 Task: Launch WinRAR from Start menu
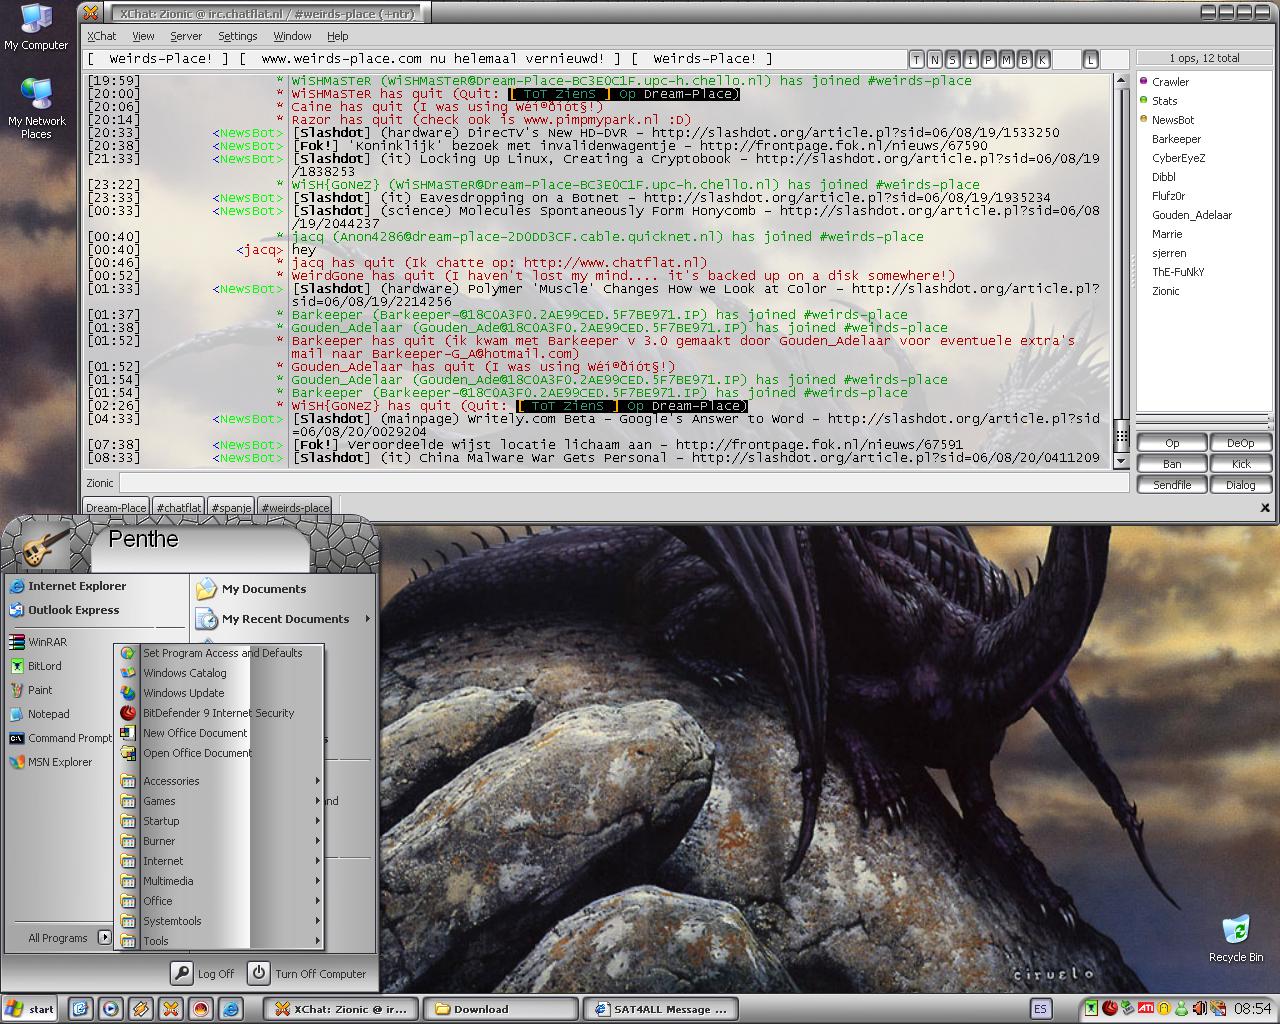38,642
